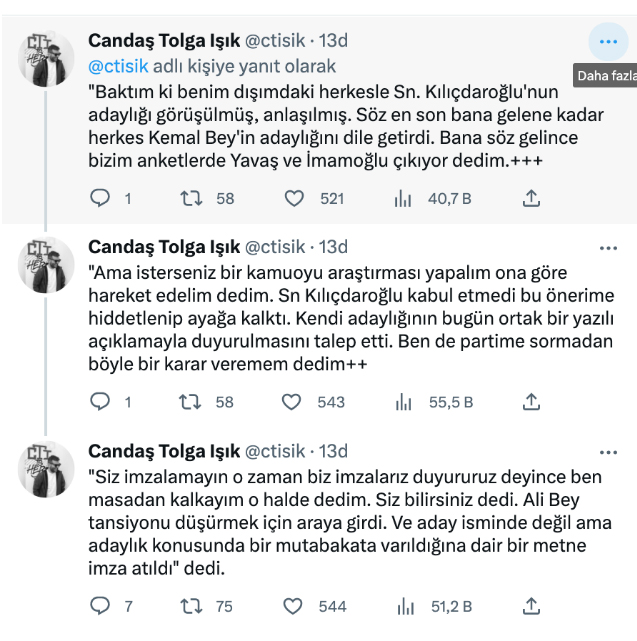This screenshot has width=637, height=641.
Task: Retweet the first tweet with 58 retweets
Action: (x=188, y=198)
